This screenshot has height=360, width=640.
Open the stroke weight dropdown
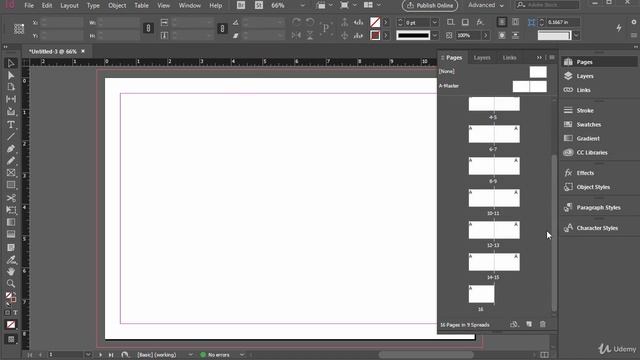coord(435,22)
